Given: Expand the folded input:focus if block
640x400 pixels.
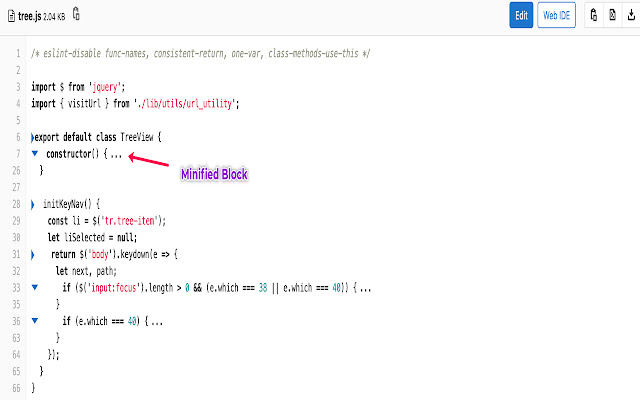Looking at the screenshot, I should point(35,287).
